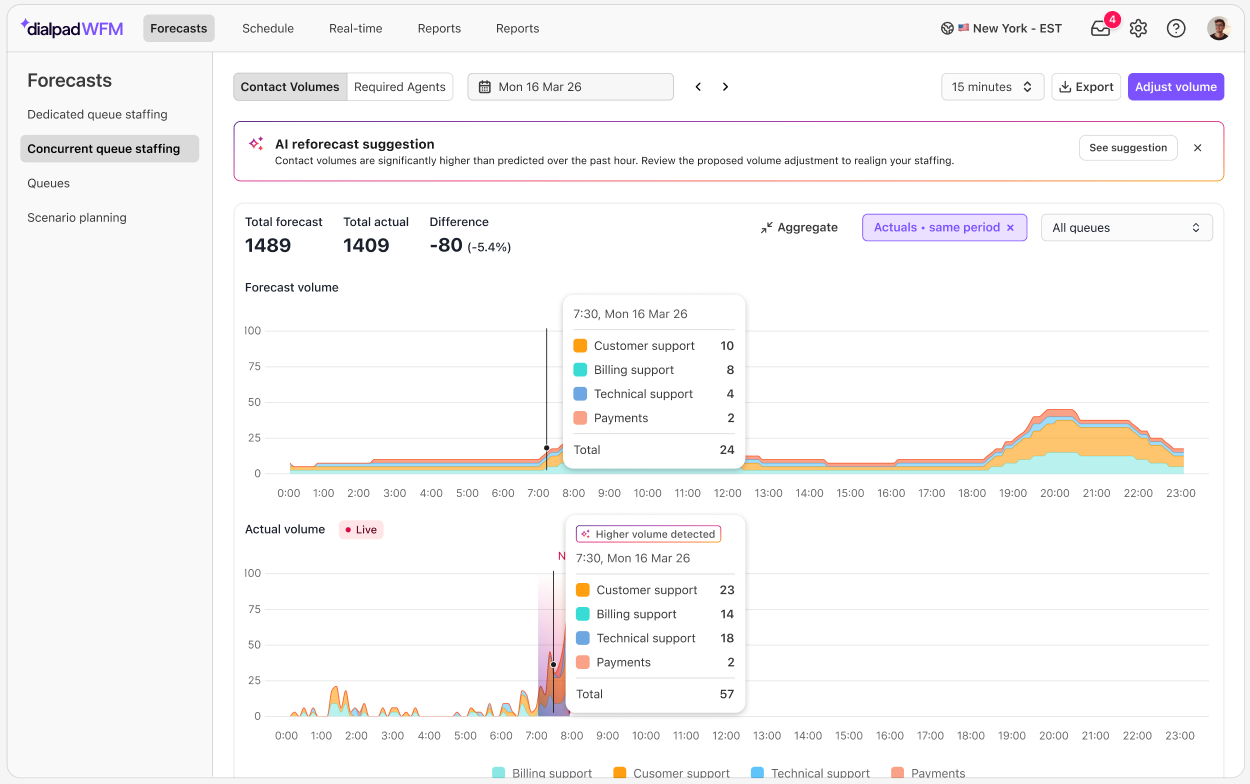Open the Real-time tab
1250x784 pixels.
[x=356, y=28]
